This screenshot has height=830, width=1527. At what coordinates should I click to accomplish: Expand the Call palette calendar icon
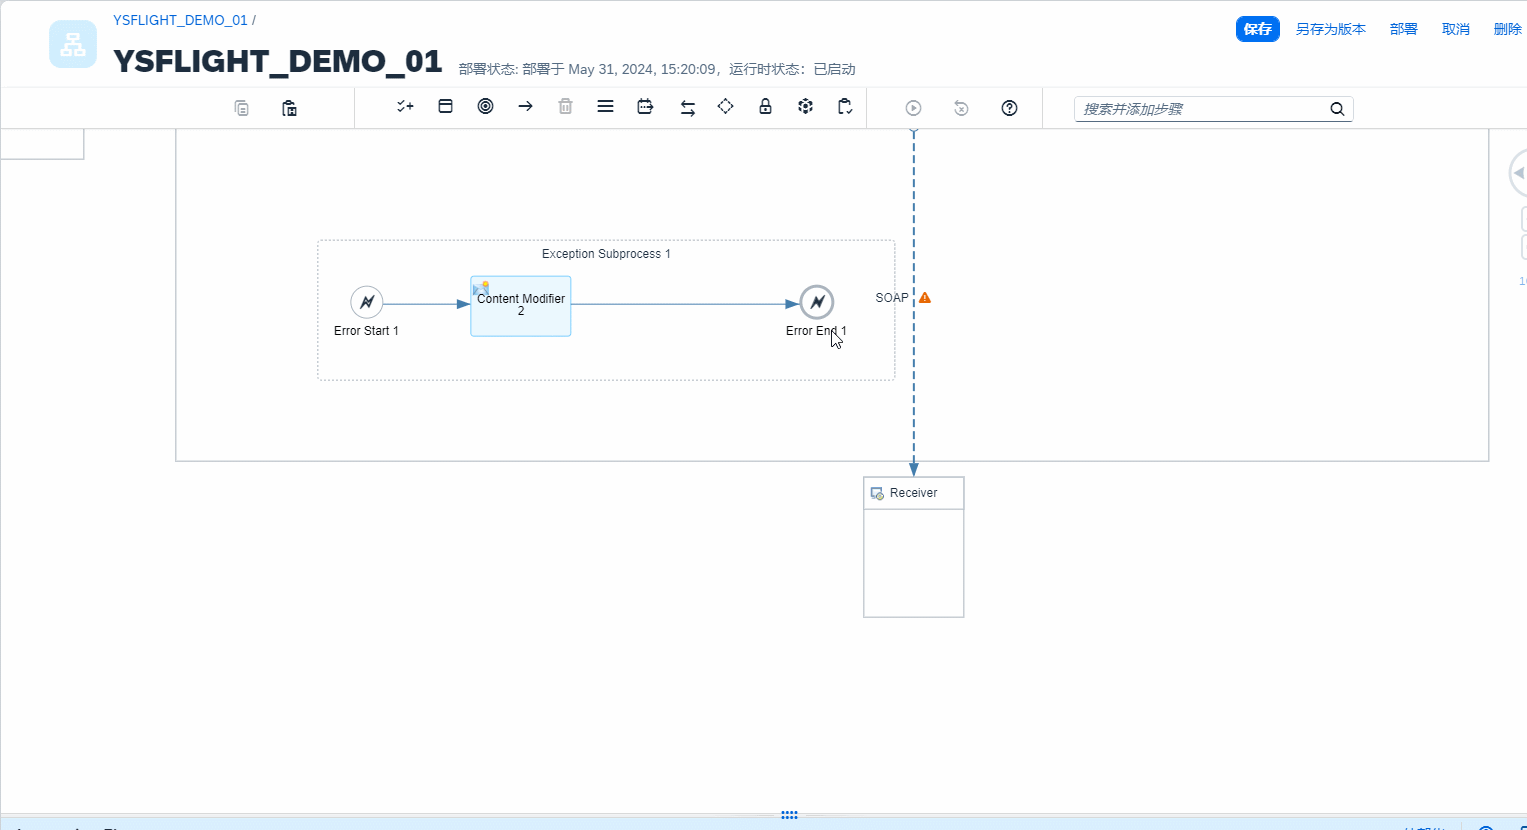pos(645,107)
